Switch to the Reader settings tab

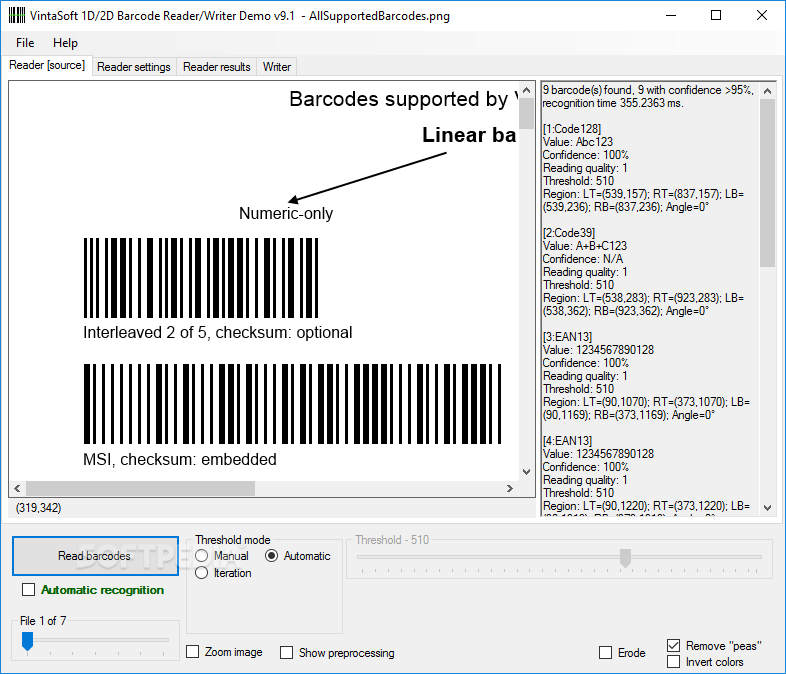click(x=134, y=67)
